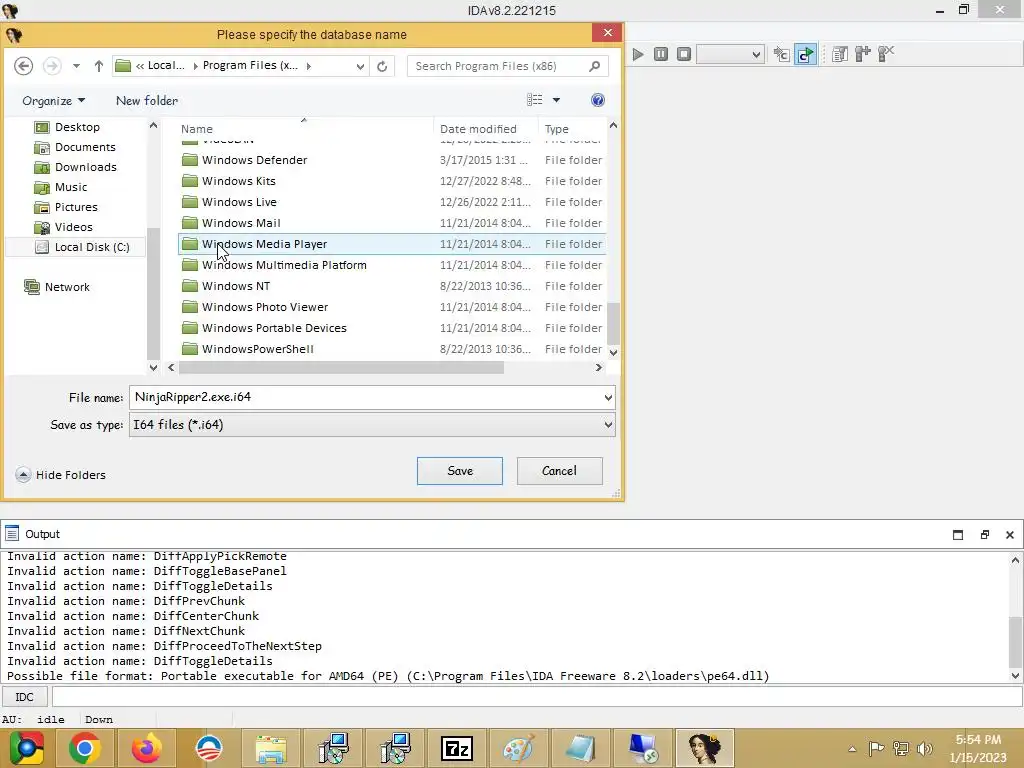This screenshot has height=768, width=1024.
Task: Change the view layout icon
Action: tap(535, 100)
